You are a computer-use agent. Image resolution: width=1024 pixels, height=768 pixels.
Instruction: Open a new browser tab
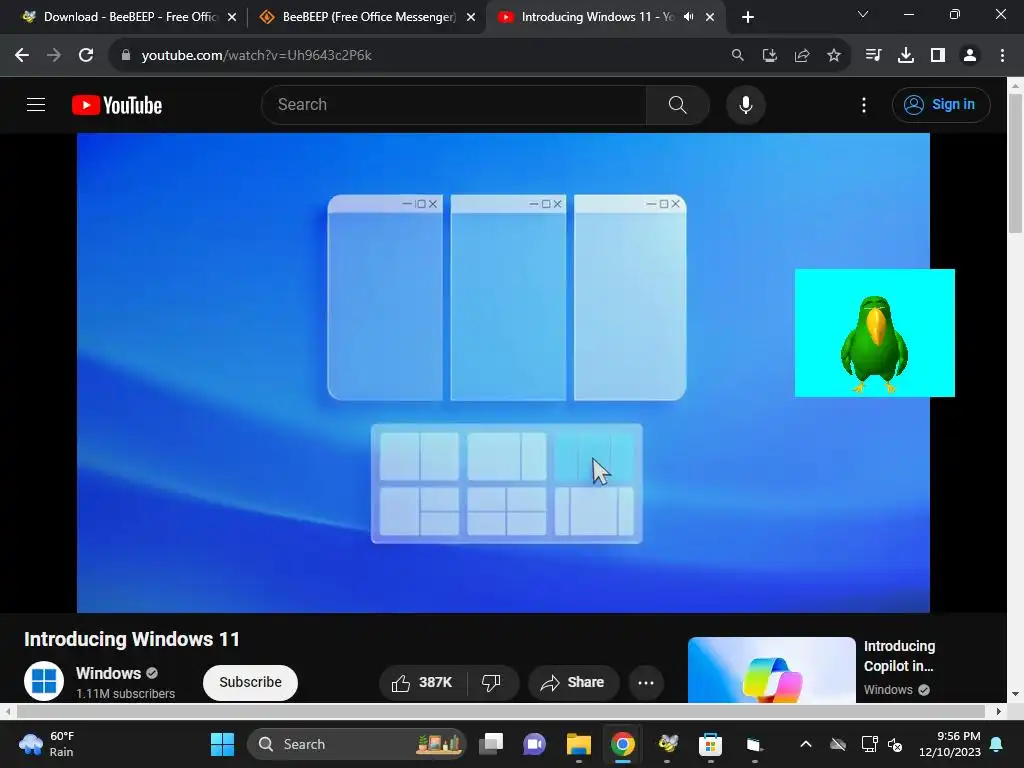(748, 17)
